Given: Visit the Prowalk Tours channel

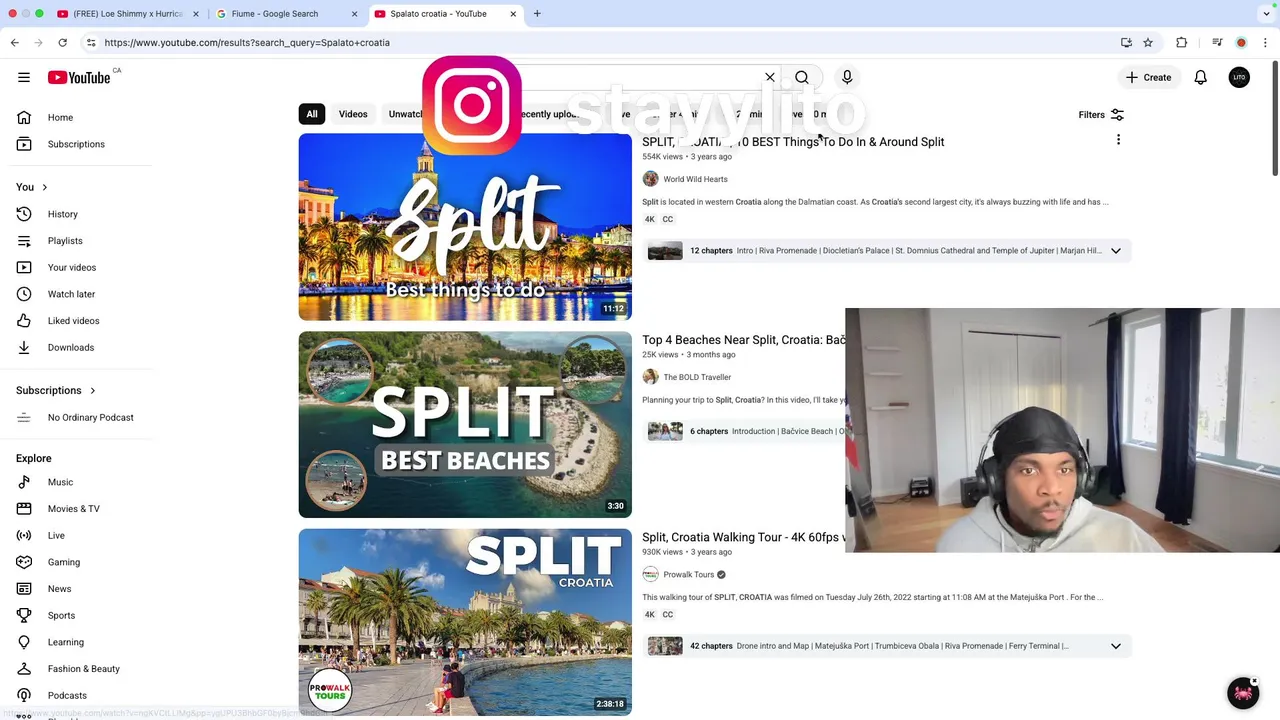Looking at the screenshot, I should coord(689,575).
